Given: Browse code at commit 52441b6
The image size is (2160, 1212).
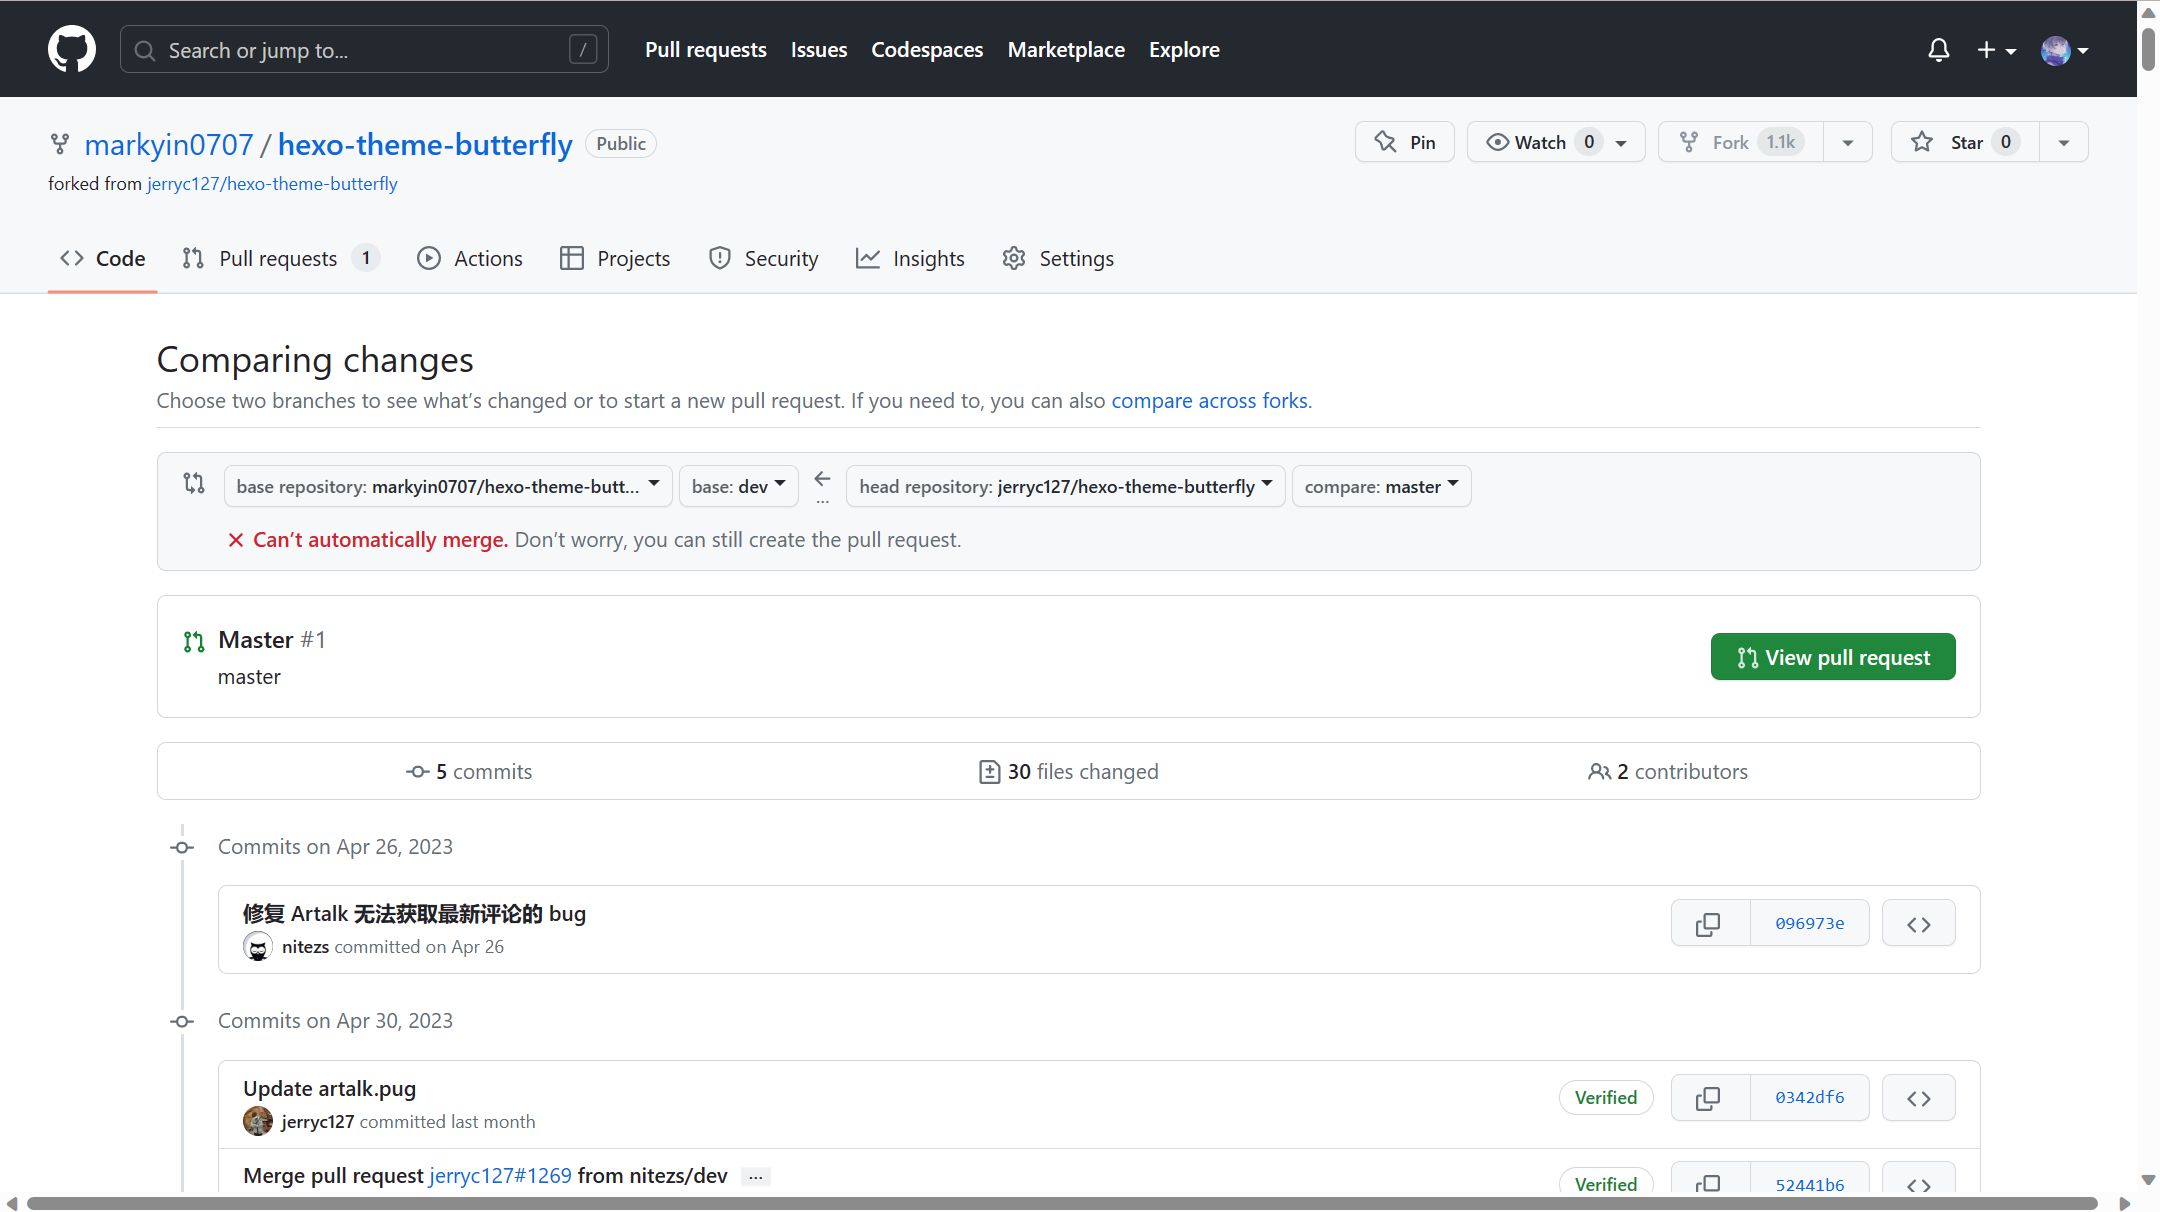Looking at the screenshot, I should [x=1918, y=1183].
